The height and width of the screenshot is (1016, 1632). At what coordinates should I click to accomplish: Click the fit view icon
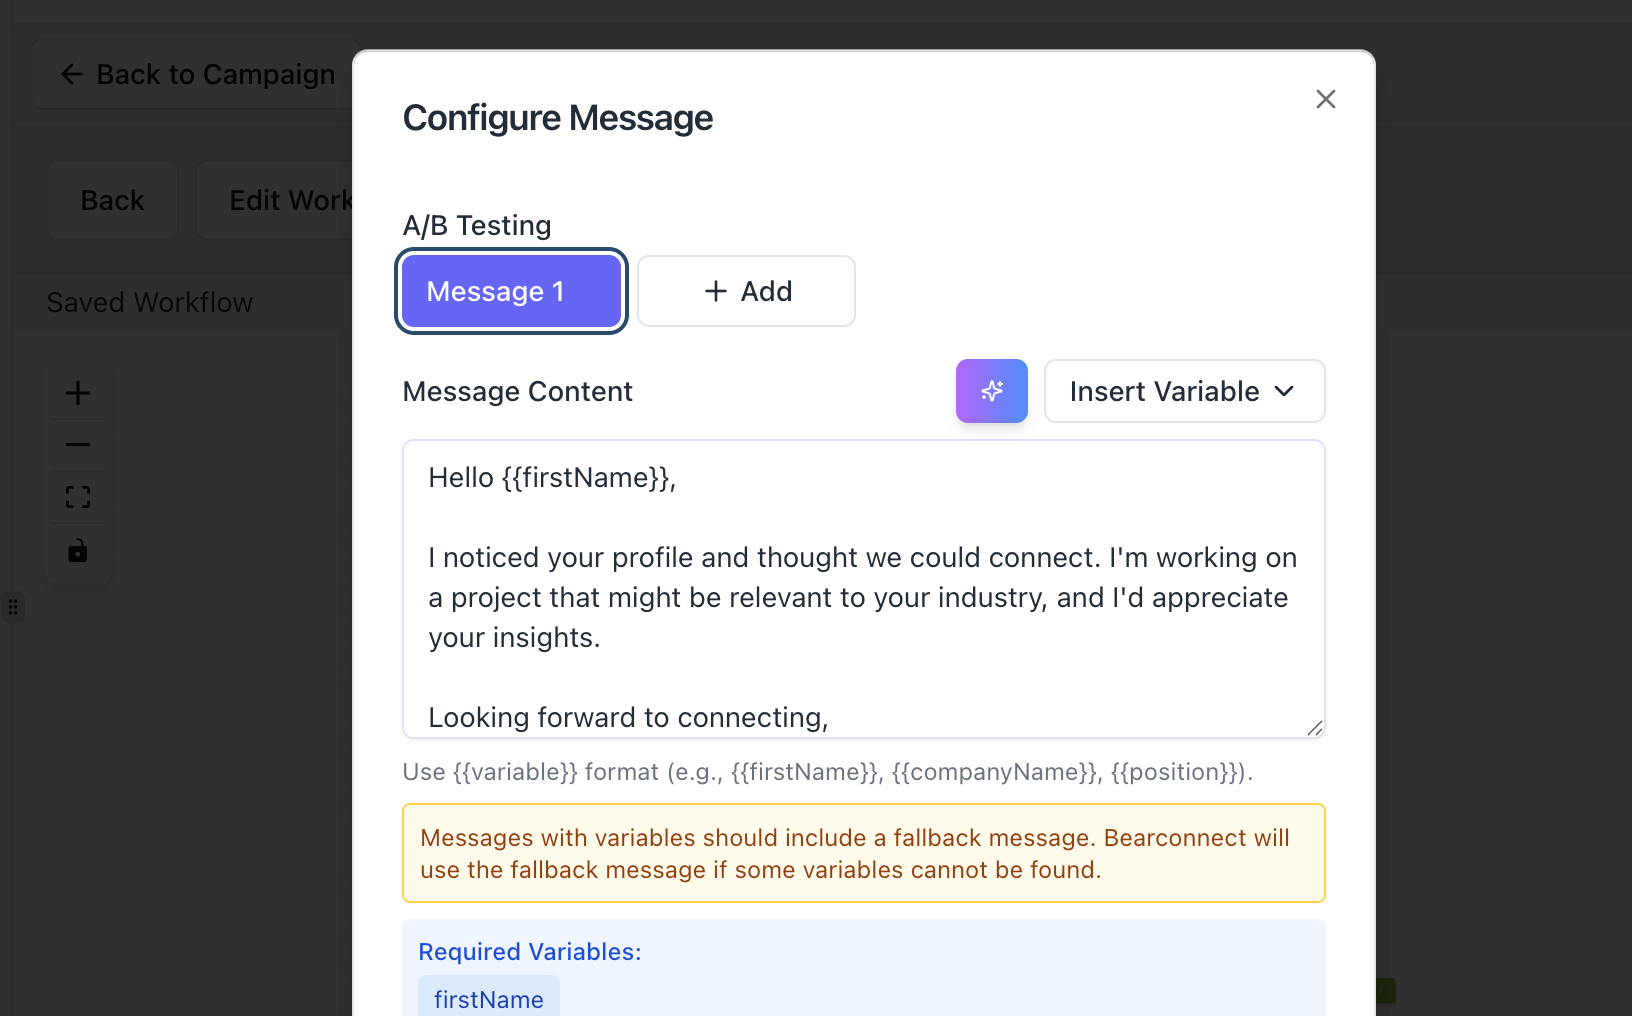pyautogui.click(x=78, y=497)
